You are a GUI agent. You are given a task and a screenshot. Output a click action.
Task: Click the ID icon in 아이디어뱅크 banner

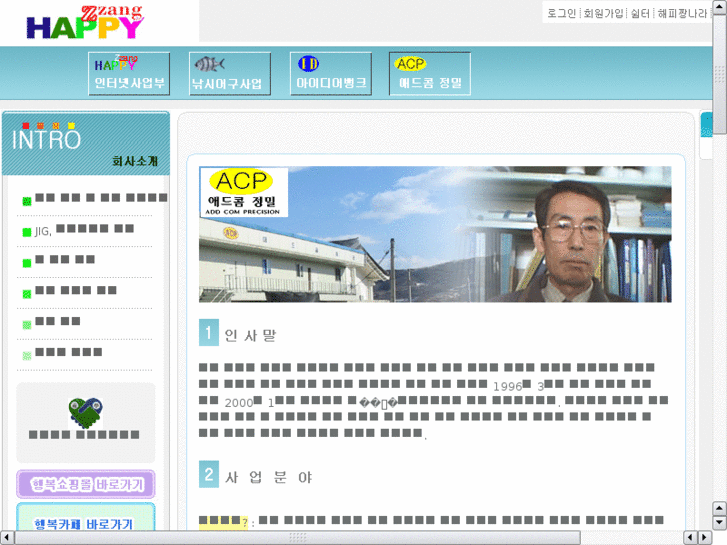pos(308,64)
